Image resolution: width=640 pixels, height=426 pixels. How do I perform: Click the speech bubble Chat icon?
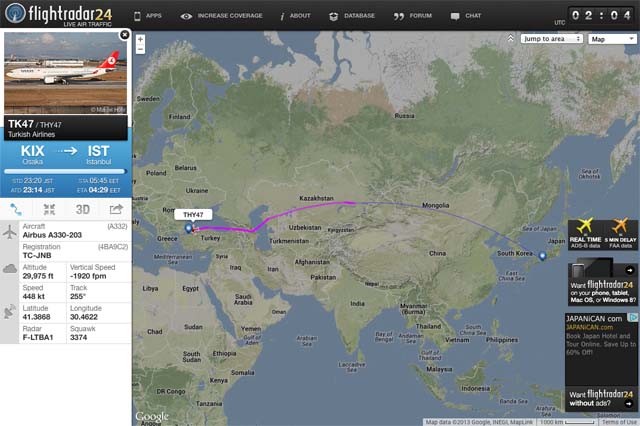[455, 16]
